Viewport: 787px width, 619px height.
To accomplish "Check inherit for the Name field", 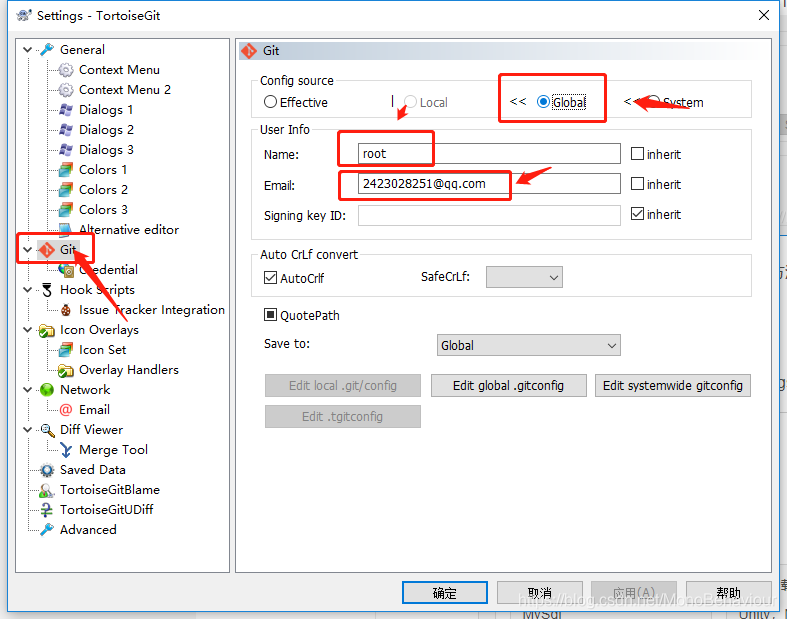I will [637, 154].
